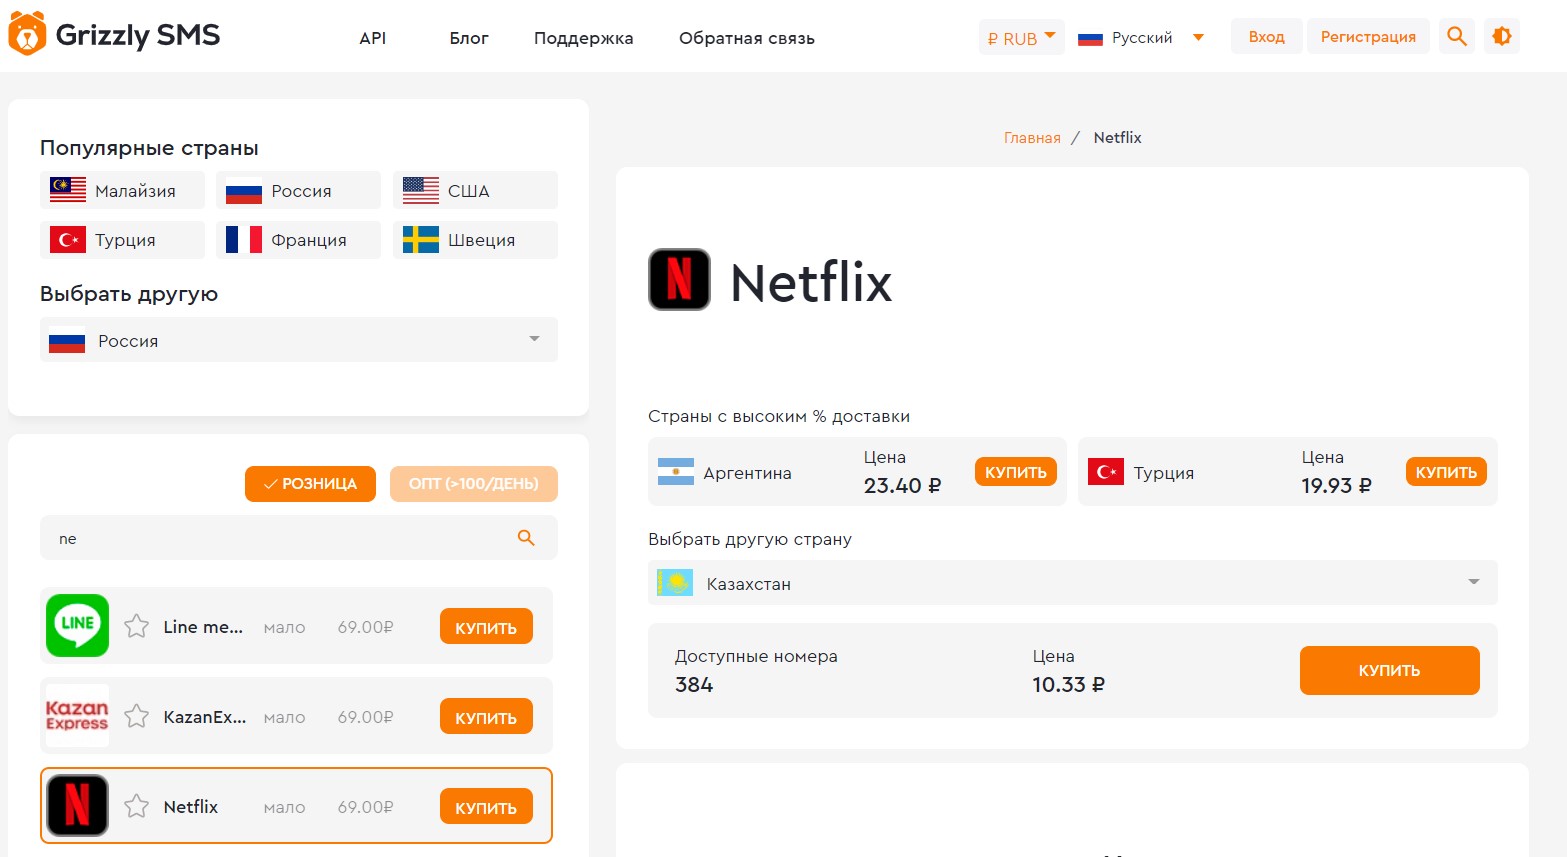Click the Регистрация button

(x=1368, y=37)
